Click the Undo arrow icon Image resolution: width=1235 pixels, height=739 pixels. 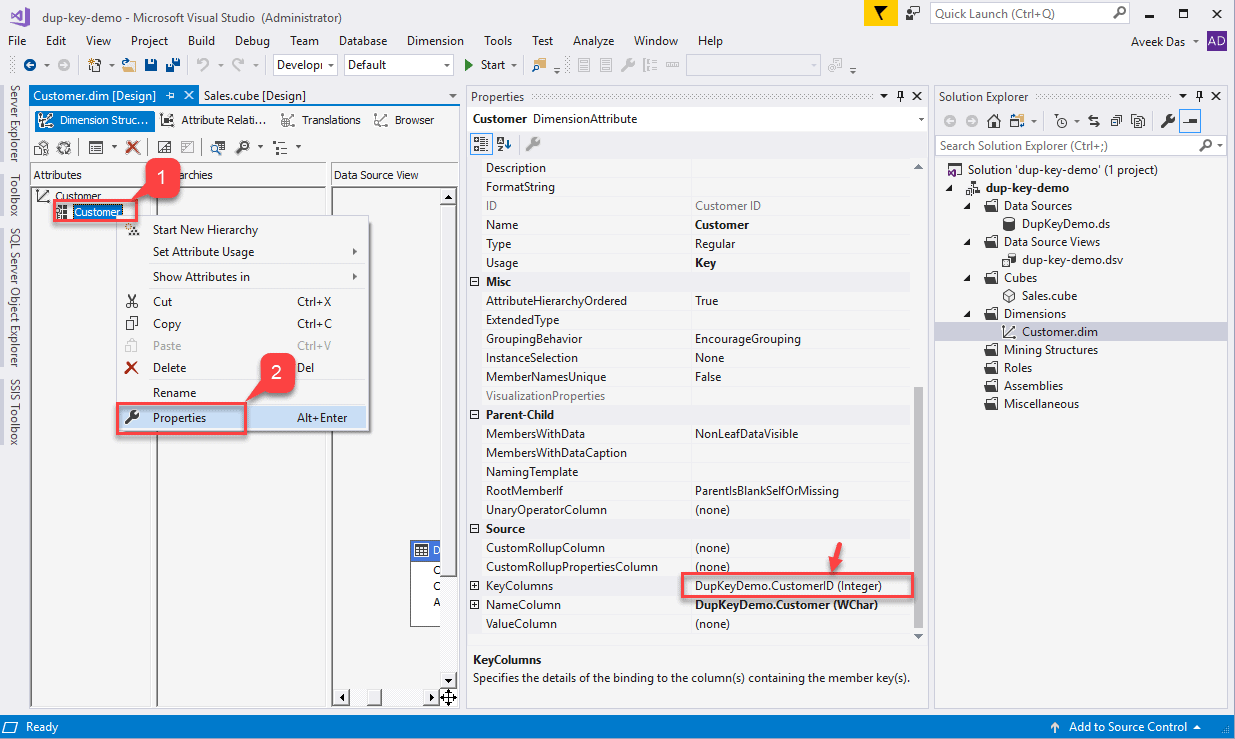[203, 65]
